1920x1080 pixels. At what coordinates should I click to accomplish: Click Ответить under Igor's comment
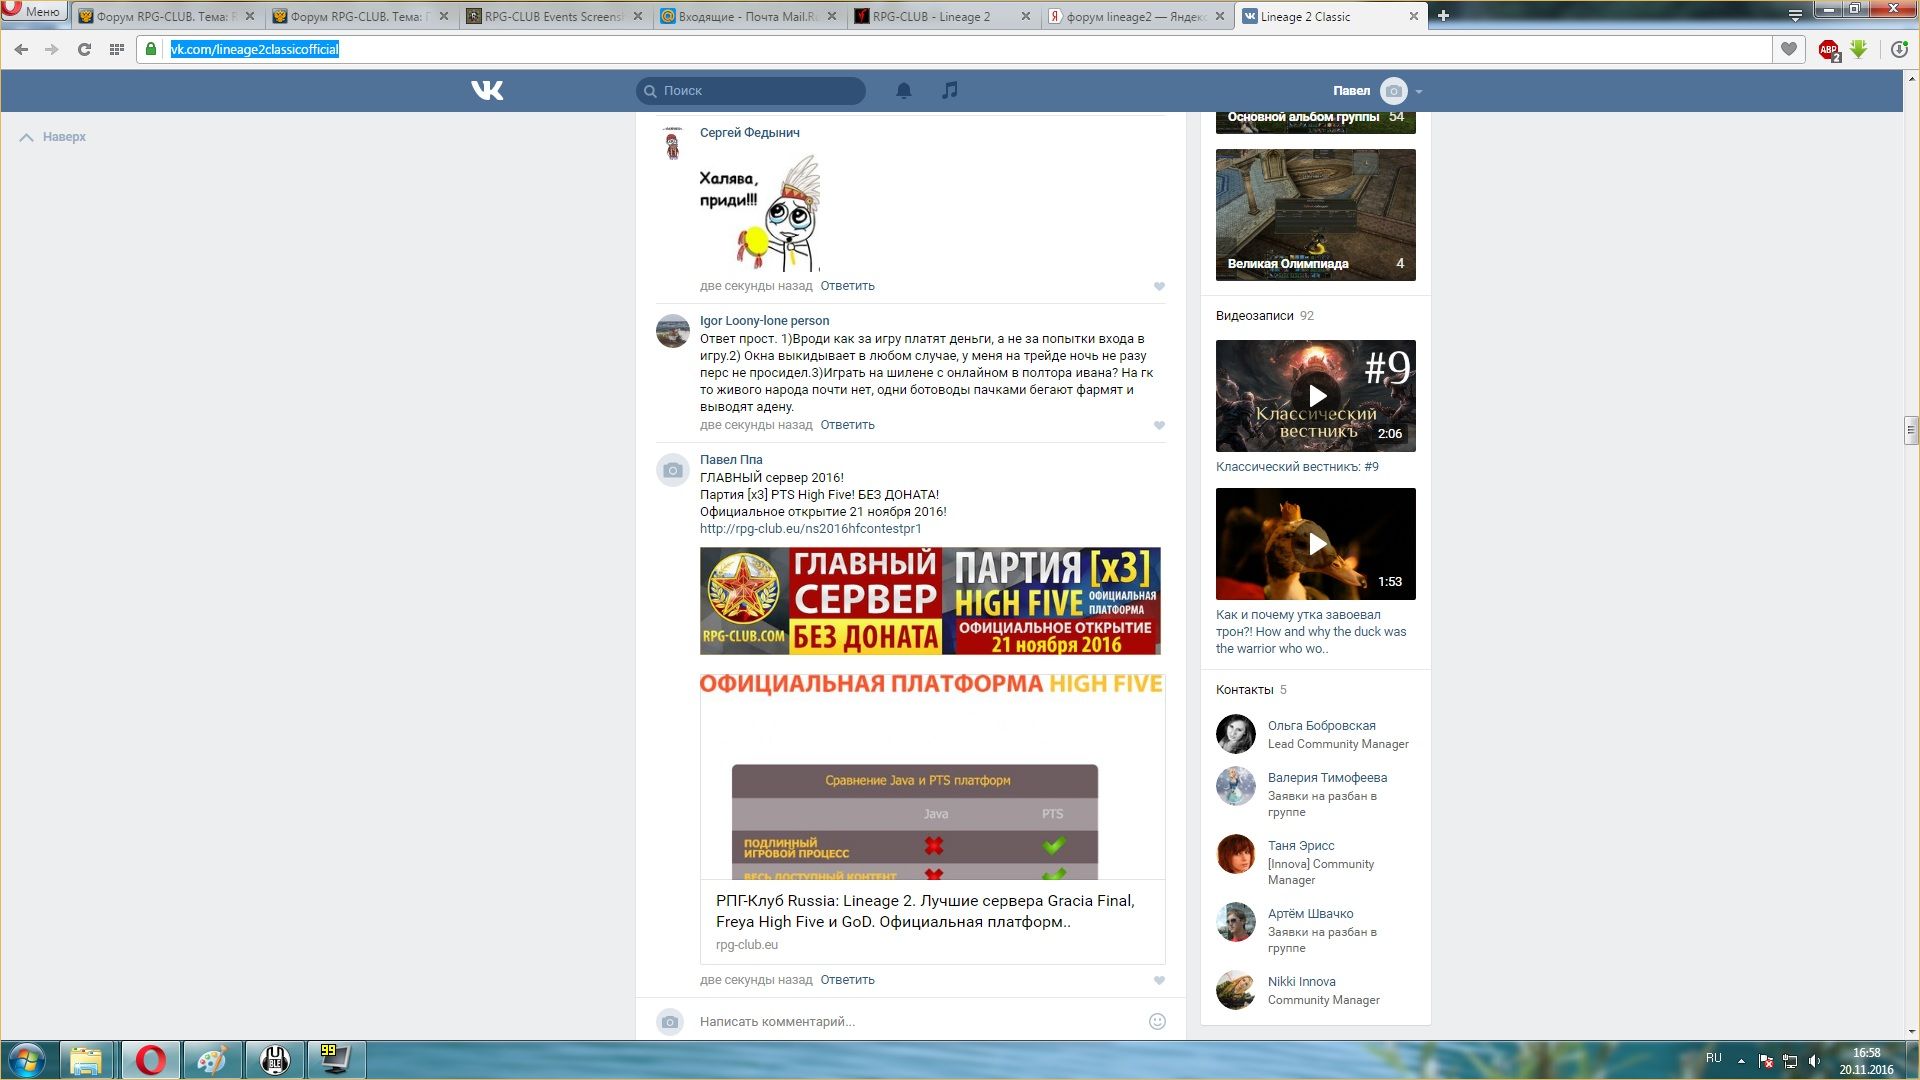[847, 425]
